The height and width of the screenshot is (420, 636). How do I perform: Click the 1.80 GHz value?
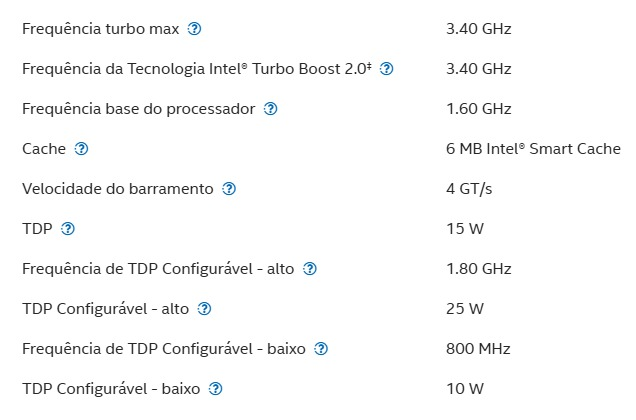click(x=478, y=269)
